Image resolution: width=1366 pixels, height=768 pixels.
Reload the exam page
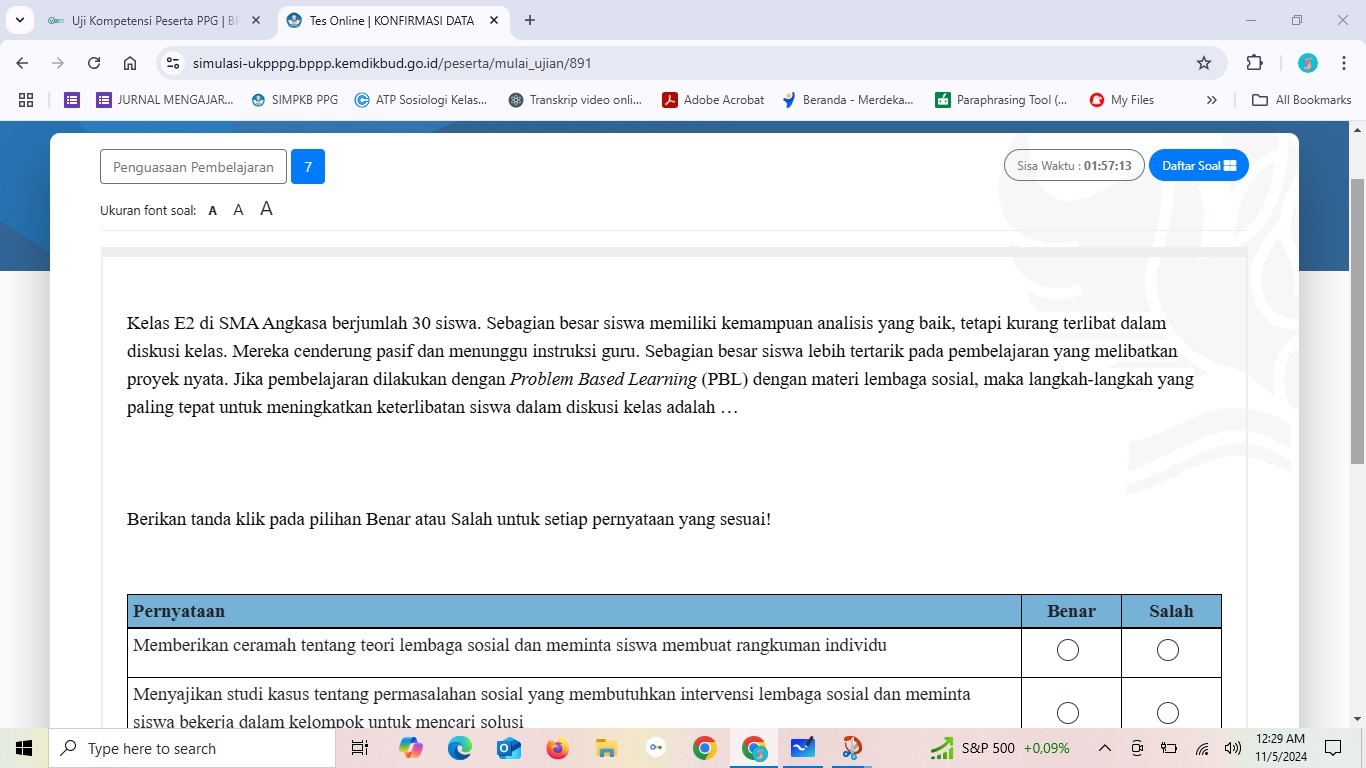pyautogui.click(x=94, y=63)
